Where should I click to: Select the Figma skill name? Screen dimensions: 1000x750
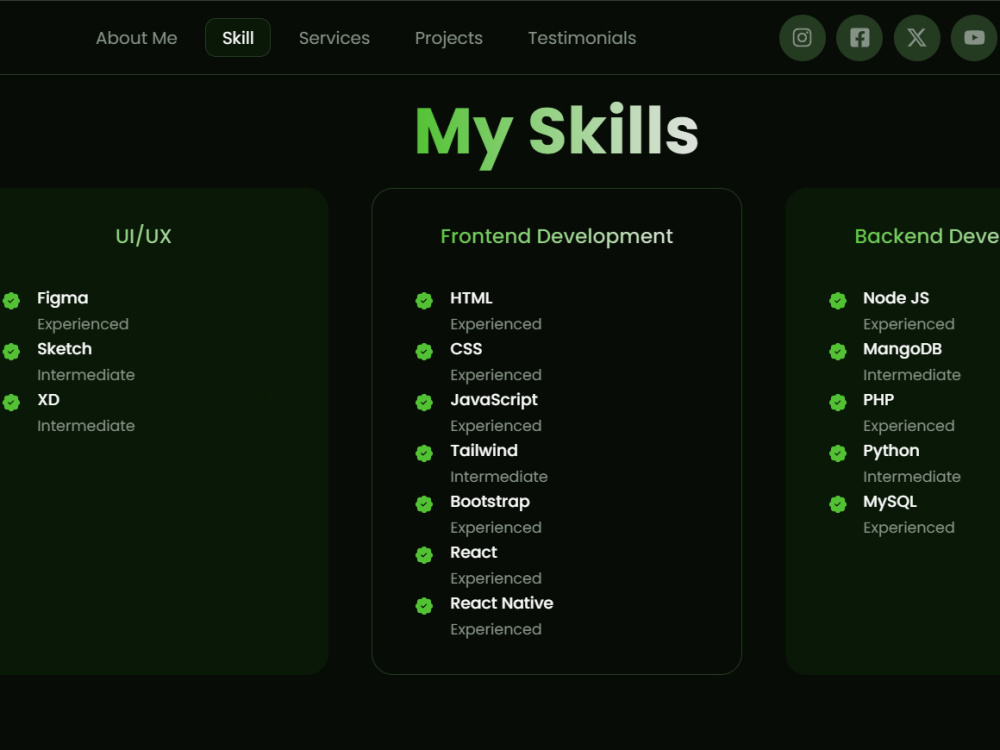click(62, 298)
